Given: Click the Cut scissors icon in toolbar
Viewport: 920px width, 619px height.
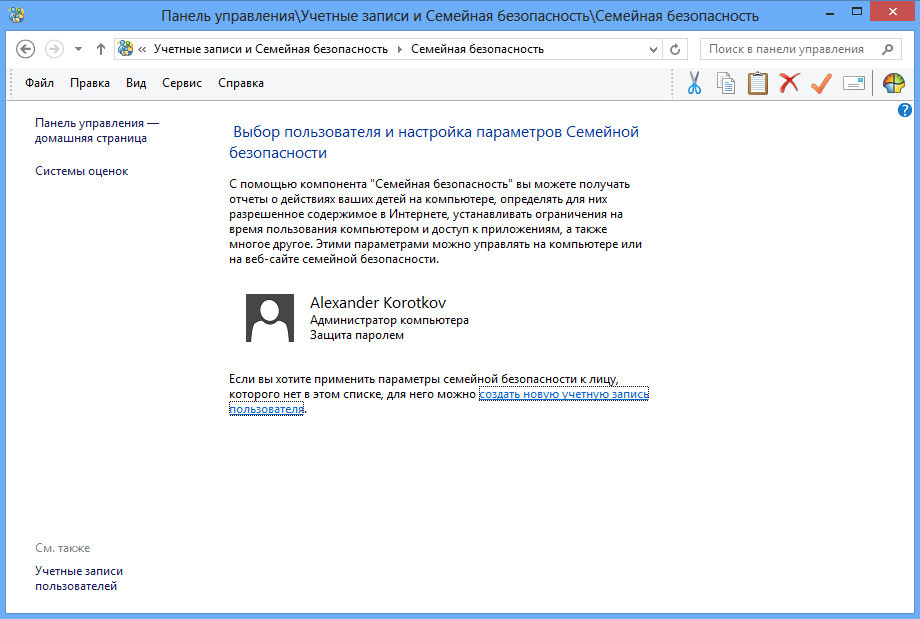Looking at the screenshot, I should click(x=694, y=83).
